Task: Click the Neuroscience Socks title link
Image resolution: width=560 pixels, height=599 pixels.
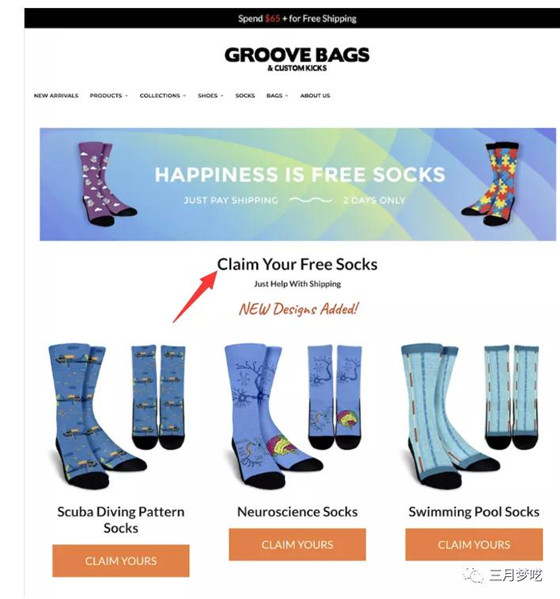Action: point(298,512)
